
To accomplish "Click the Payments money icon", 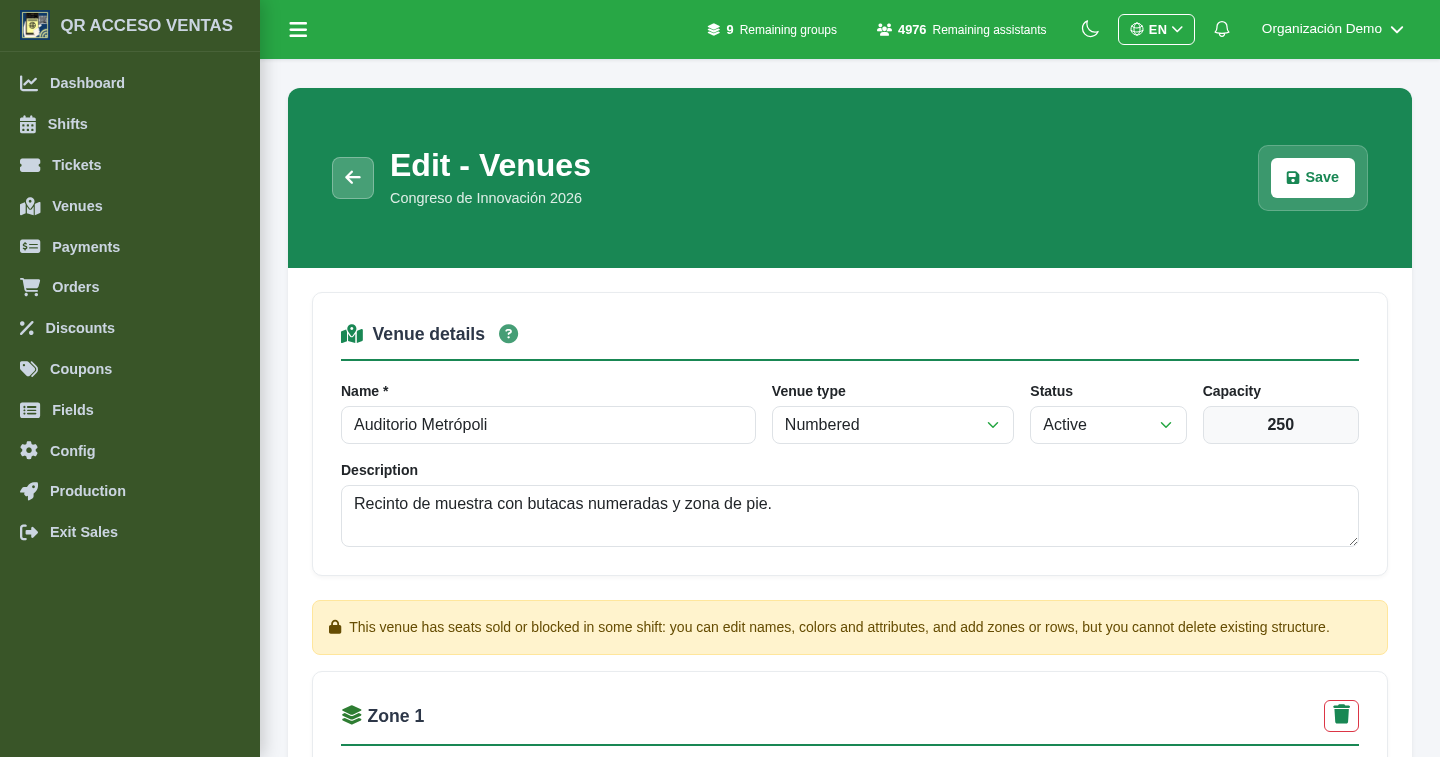I will coord(30,247).
